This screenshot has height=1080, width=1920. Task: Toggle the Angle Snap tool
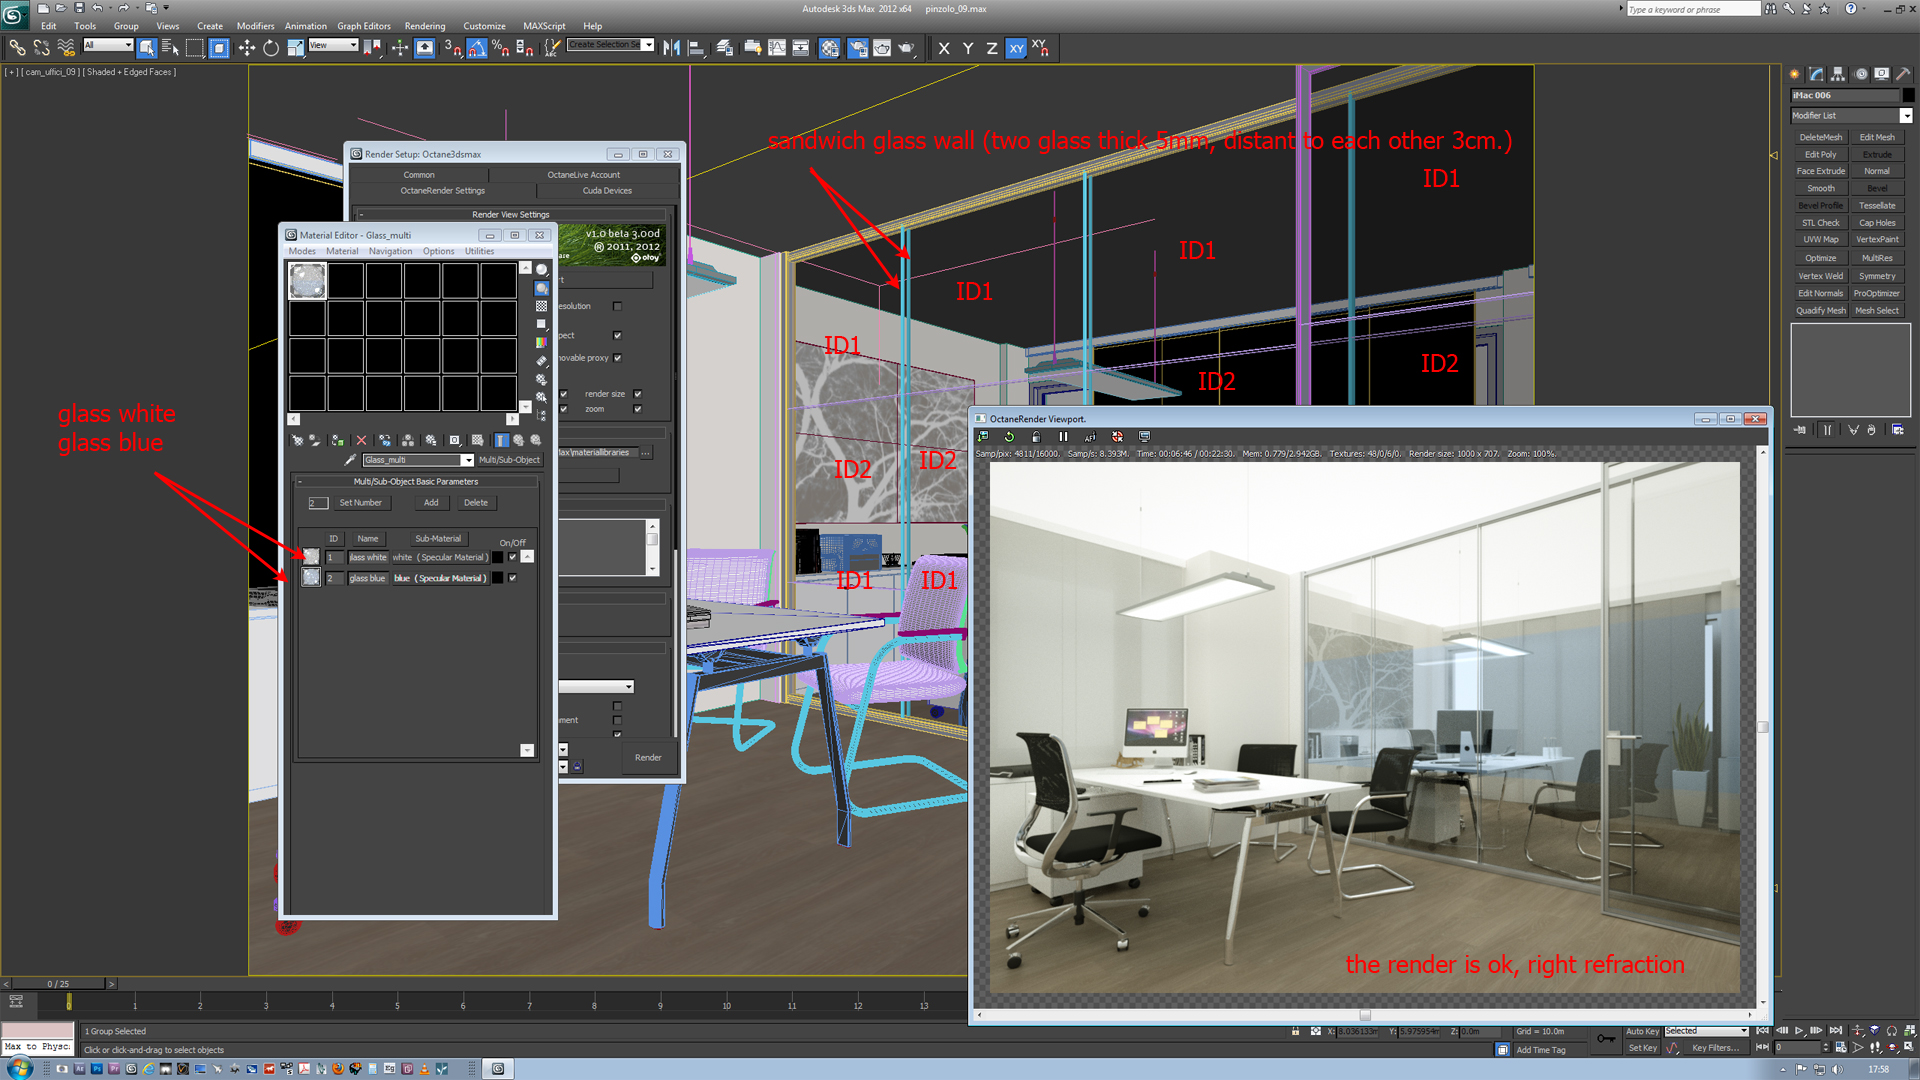coord(476,48)
